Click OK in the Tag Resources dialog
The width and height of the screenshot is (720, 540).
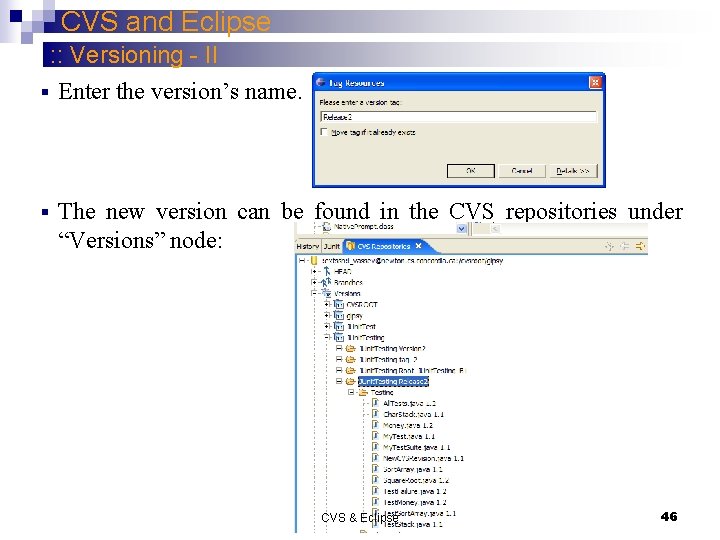471,171
